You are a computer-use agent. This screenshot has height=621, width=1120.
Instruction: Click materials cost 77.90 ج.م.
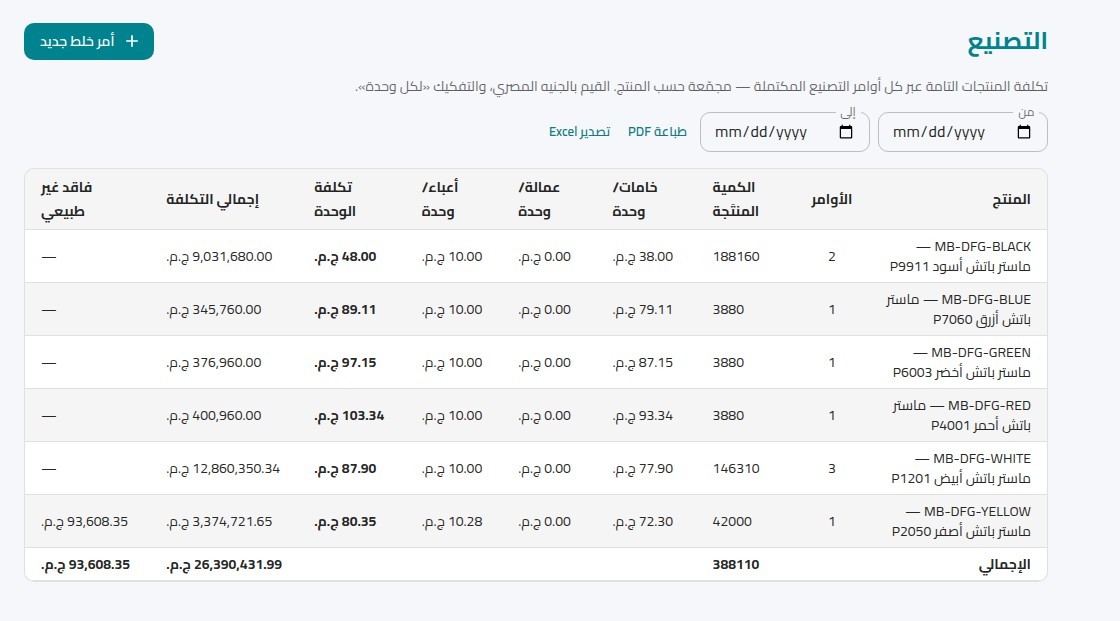click(643, 469)
